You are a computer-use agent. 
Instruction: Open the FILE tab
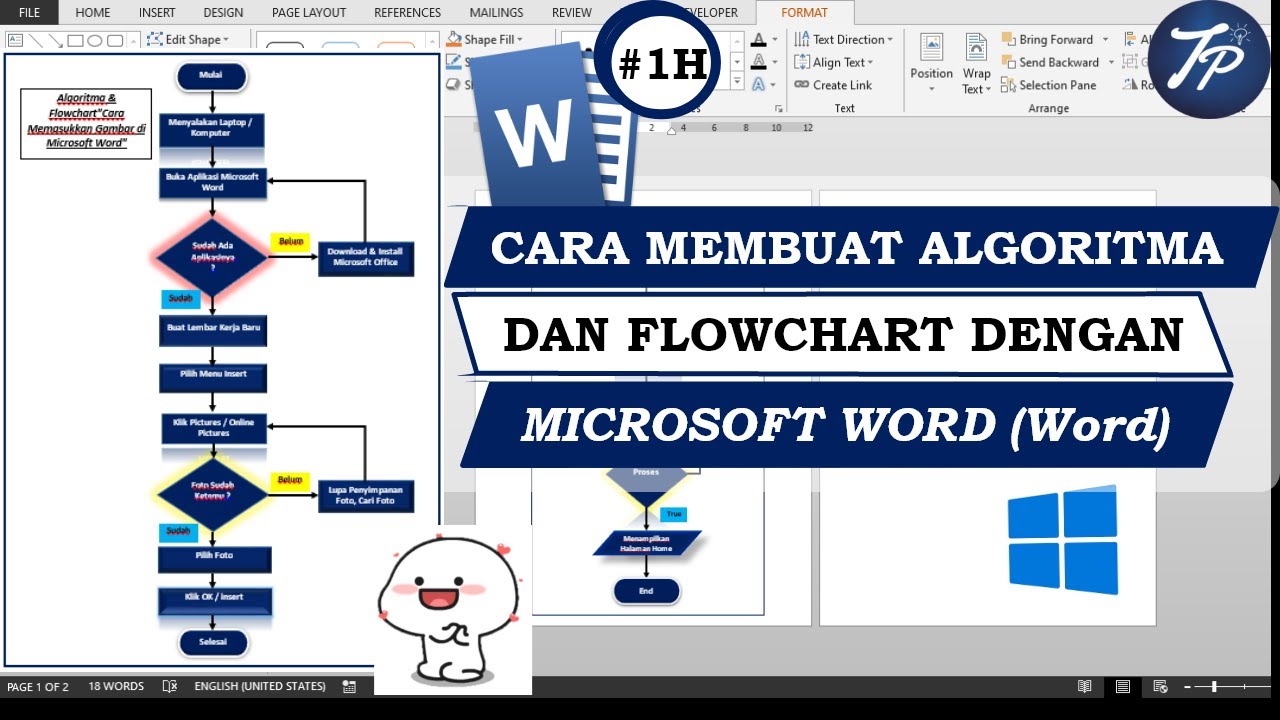[x=29, y=12]
